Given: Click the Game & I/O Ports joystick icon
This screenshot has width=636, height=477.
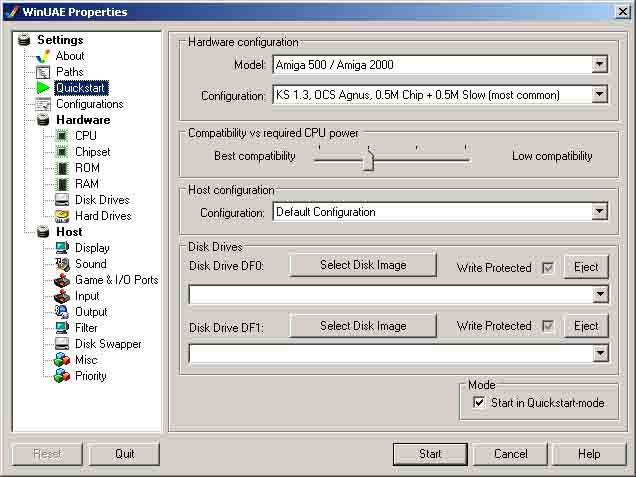Looking at the screenshot, I should 62,280.
